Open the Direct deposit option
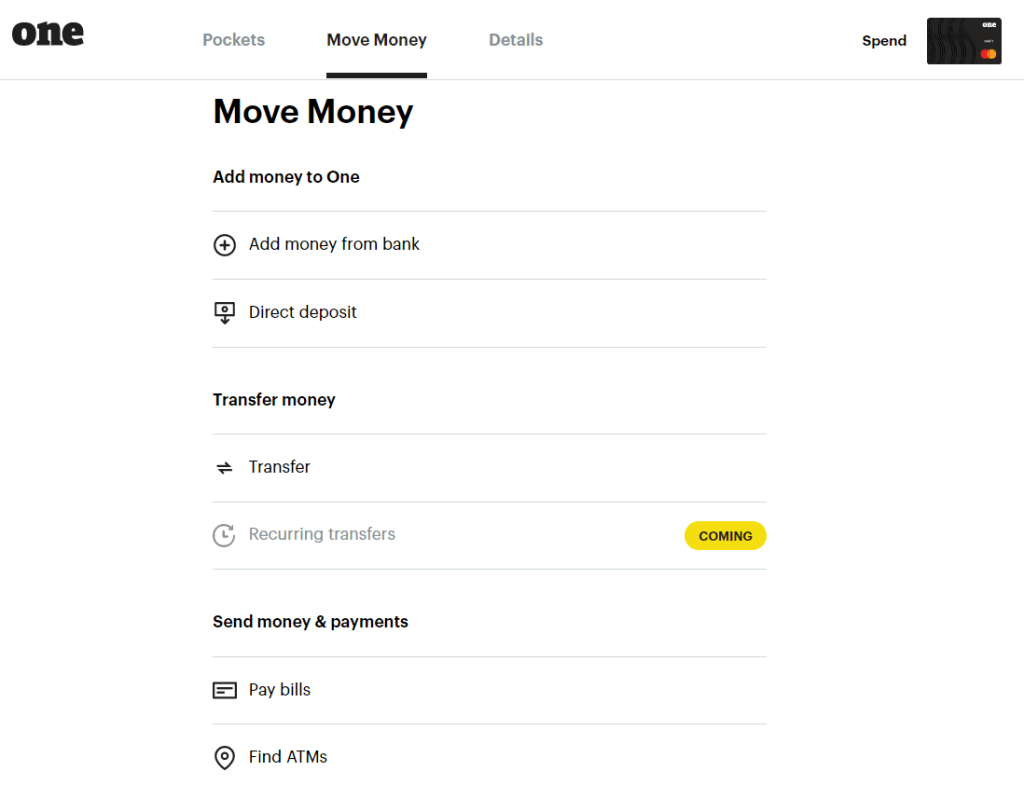 coord(302,312)
